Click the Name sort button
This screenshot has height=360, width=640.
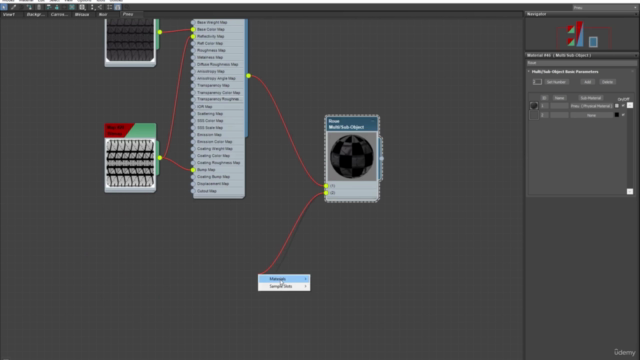click(x=559, y=98)
